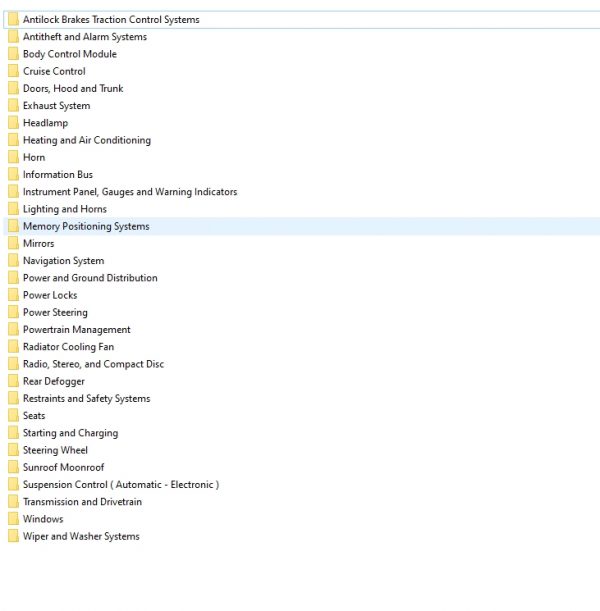Click the Navigation System folder icon
600x611 pixels.
13,261
